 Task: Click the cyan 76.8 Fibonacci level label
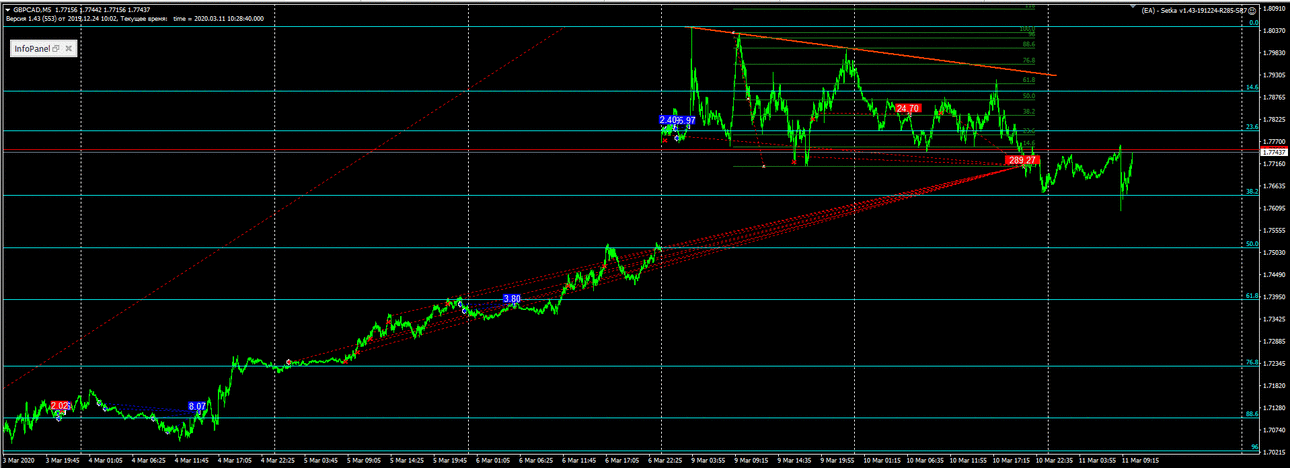[x=1251, y=362]
